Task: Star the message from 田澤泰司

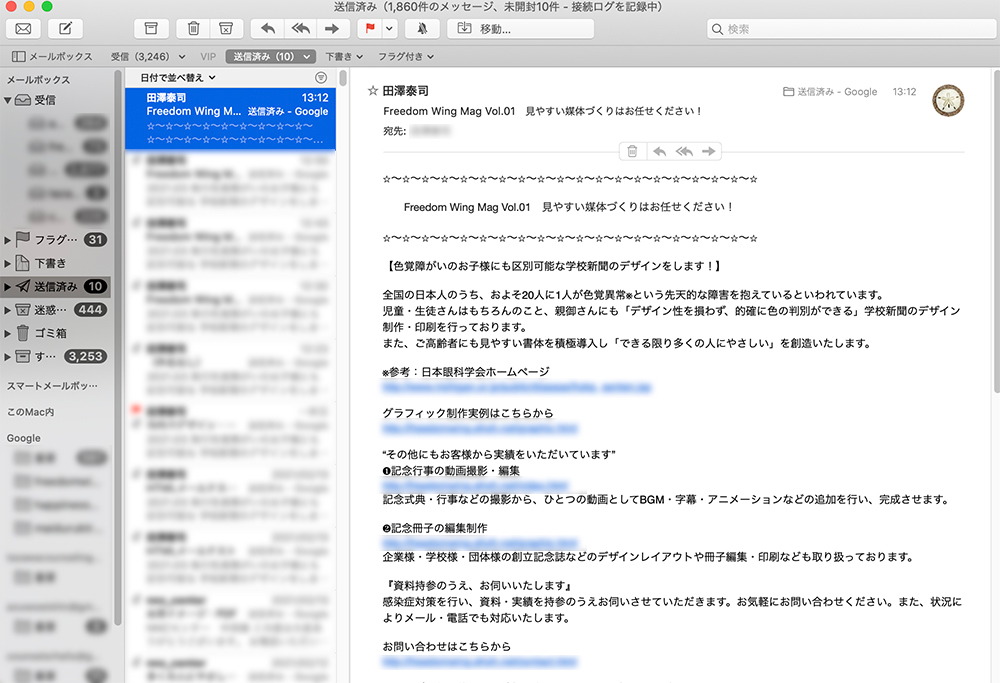Action: (x=373, y=91)
